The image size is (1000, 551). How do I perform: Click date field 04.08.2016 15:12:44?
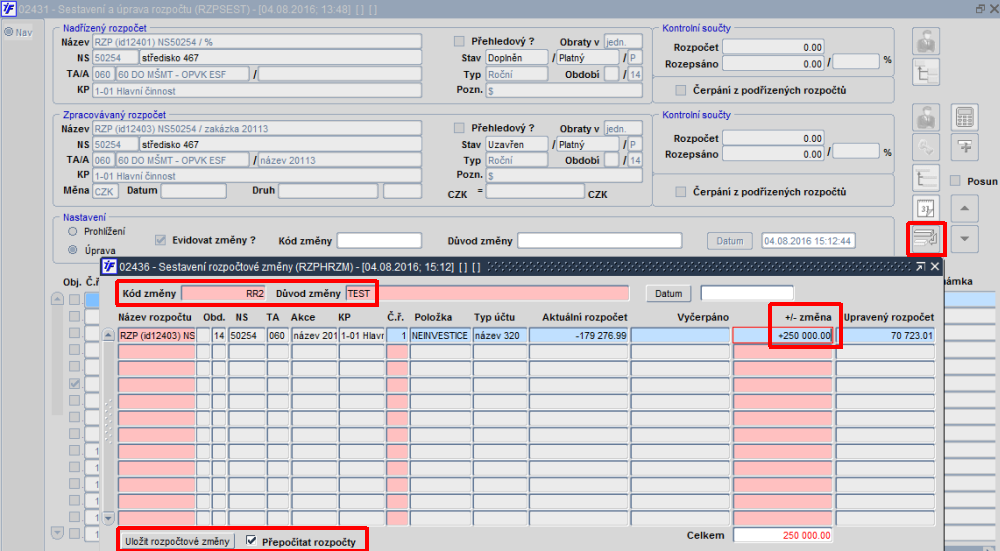[808, 241]
